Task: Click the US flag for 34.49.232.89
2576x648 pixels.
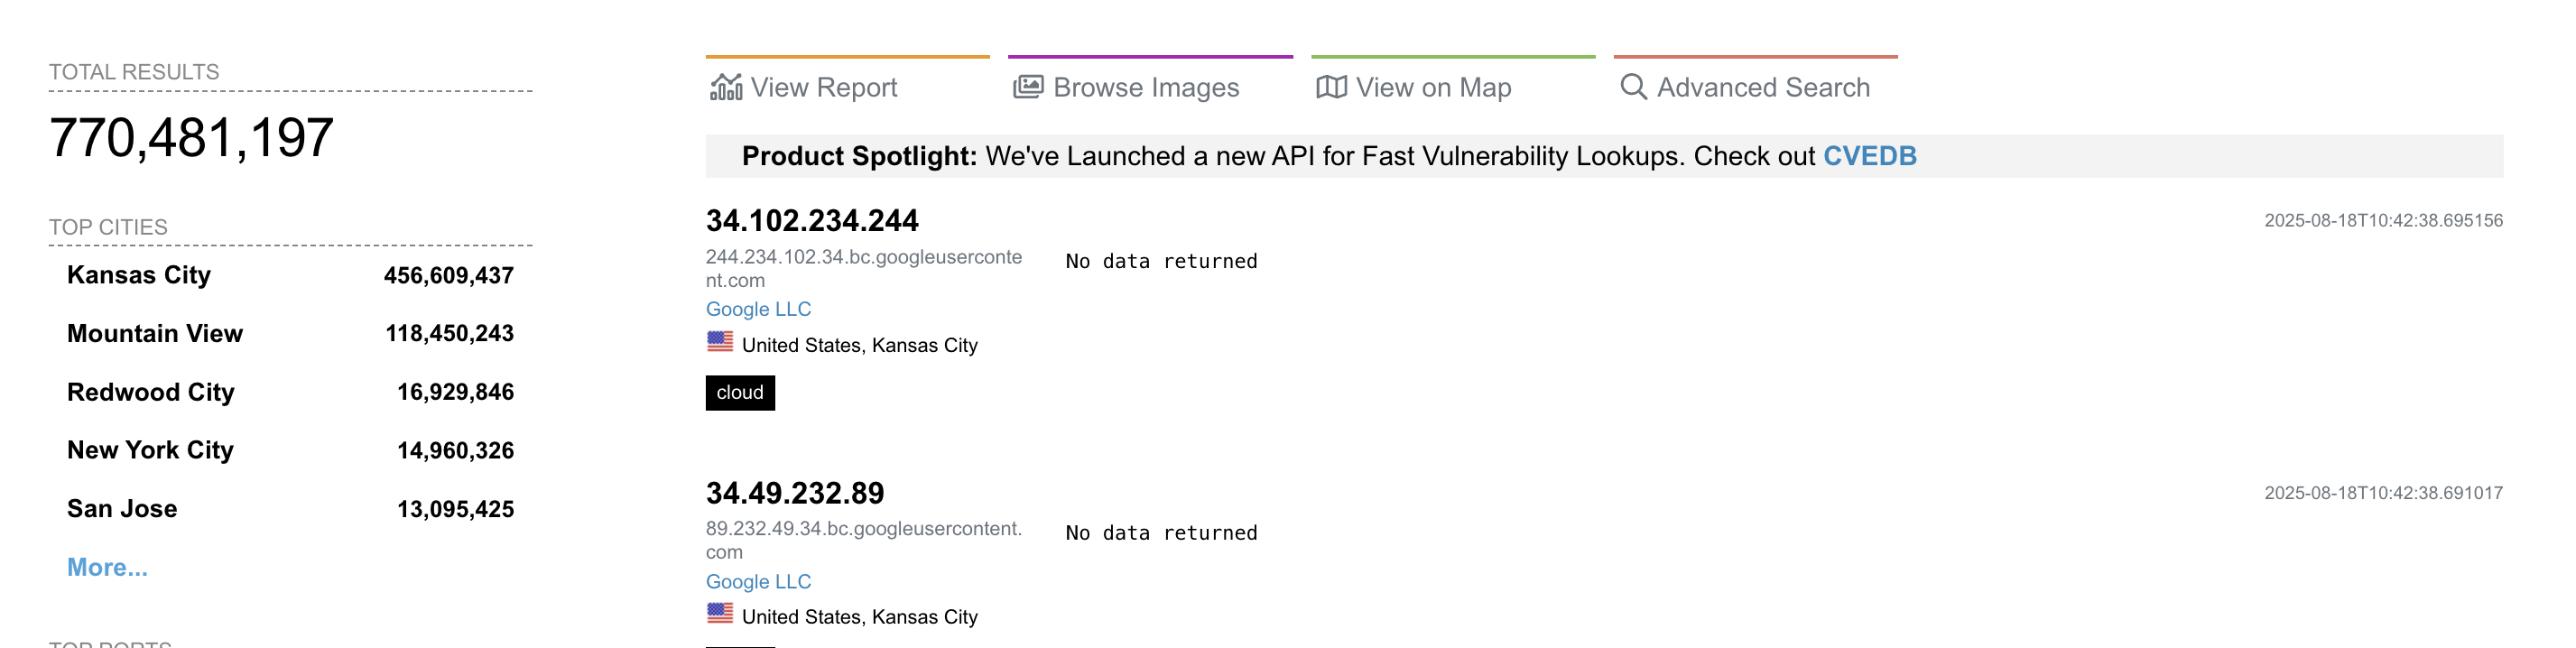Action: point(720,614)
